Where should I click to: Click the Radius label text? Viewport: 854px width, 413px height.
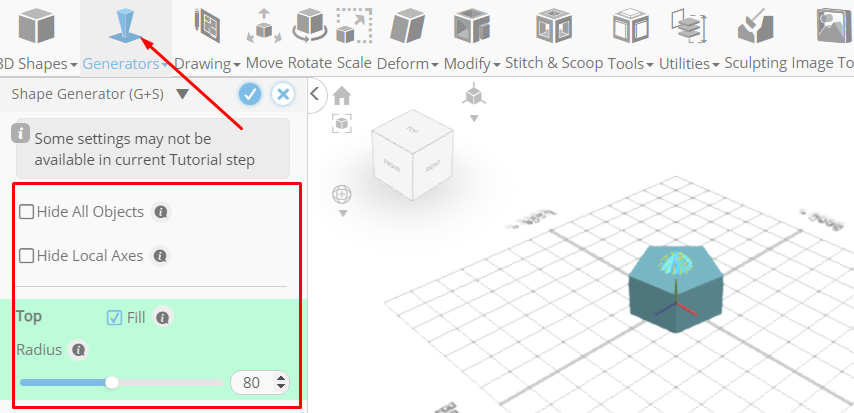tap(39, 349)
